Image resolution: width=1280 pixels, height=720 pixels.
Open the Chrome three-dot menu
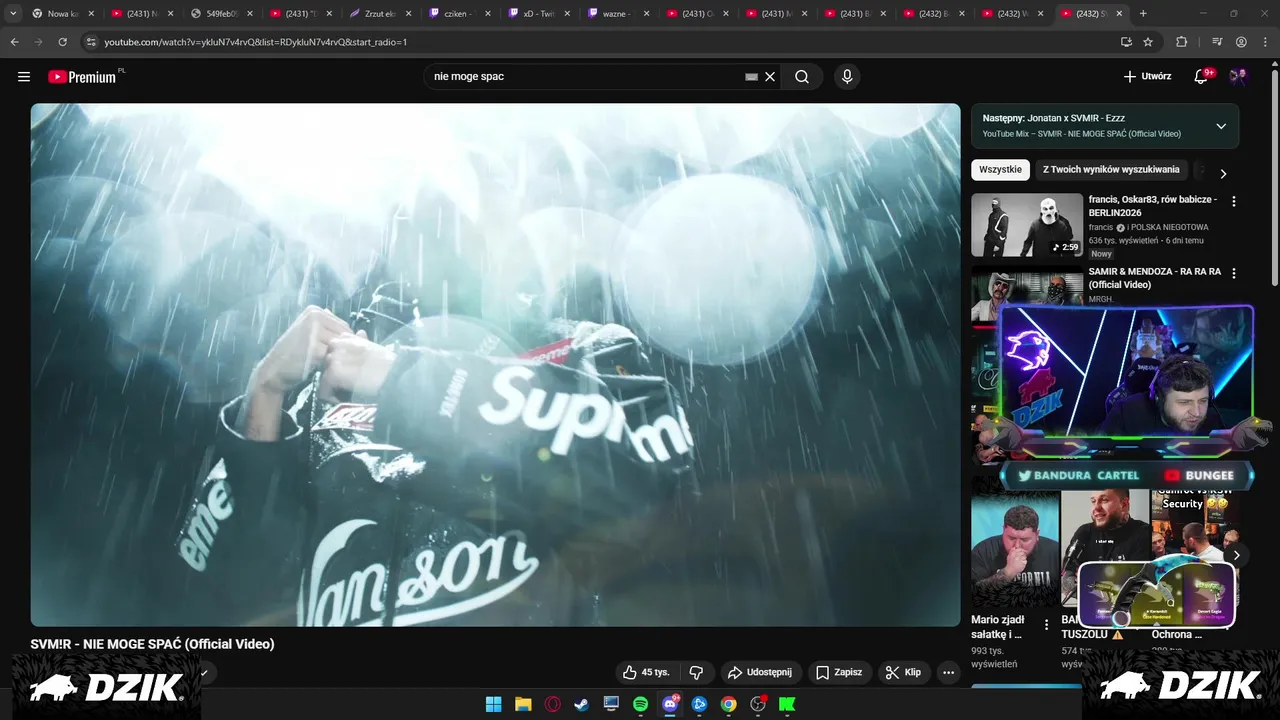point(1265,42)
